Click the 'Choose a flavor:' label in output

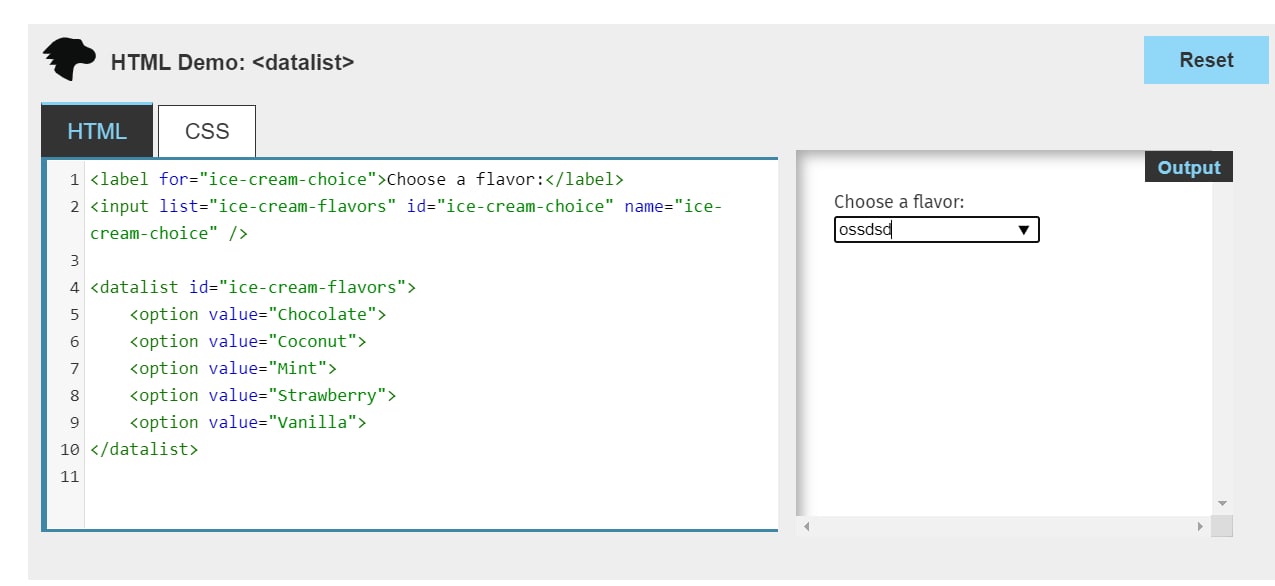899,202
